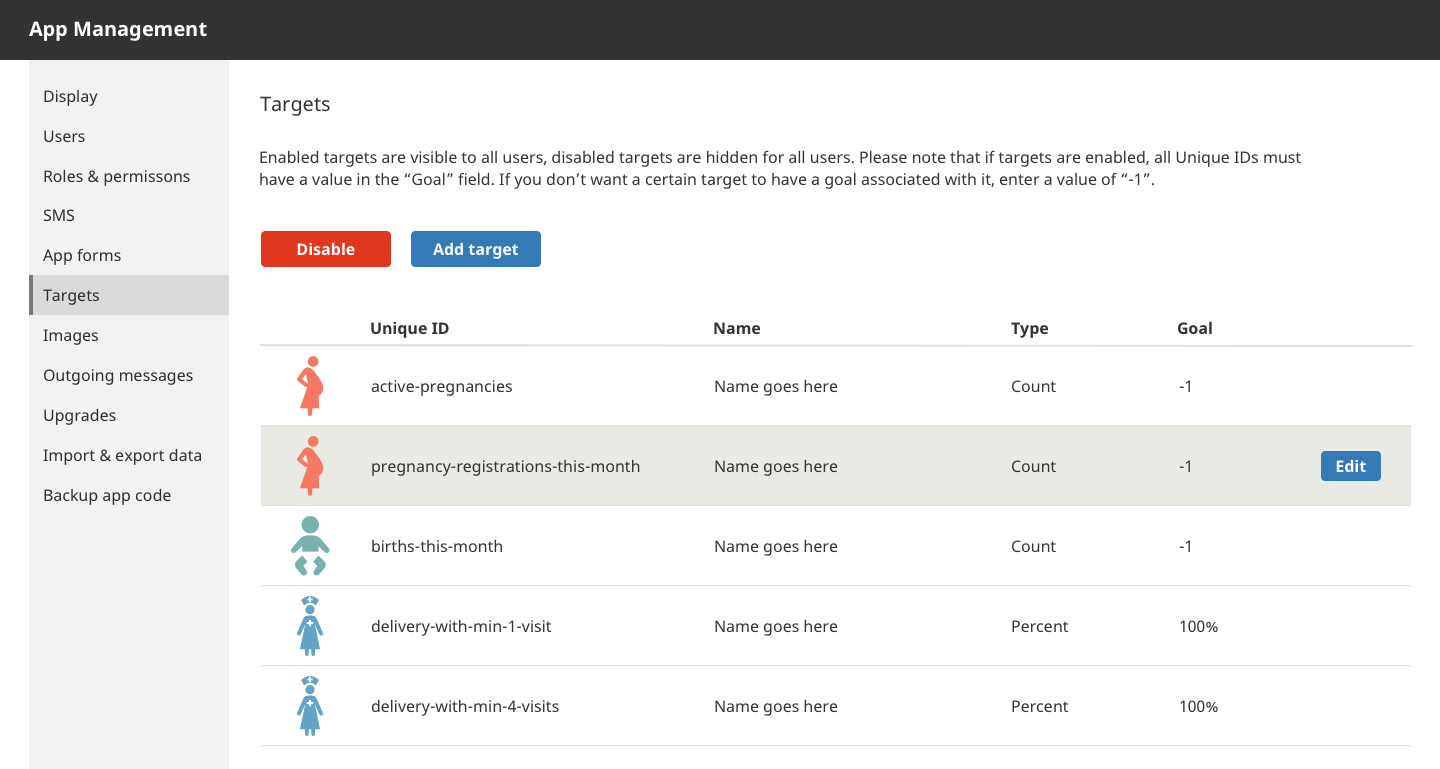Click the Count type for active-pregnancies
Image resolution: width=1440 pixels, height=769 pixels.
[1033, 386]
